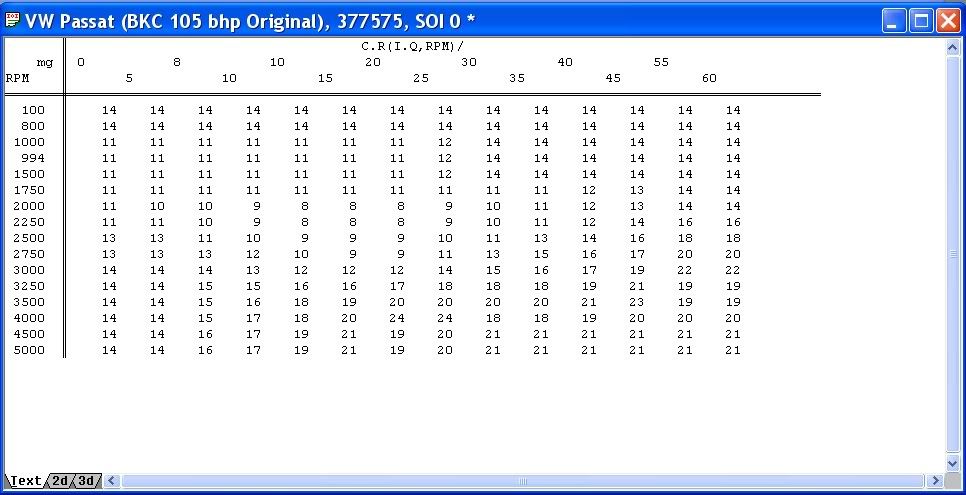Click the horizontal scrollbar left arrow
The image size is (966, 495).
[x=112, y=481]
